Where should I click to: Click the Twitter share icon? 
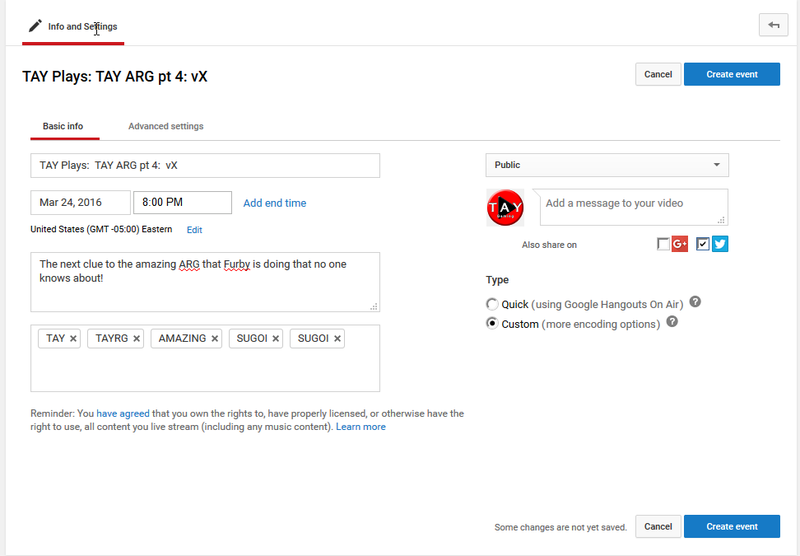point(720,244)
